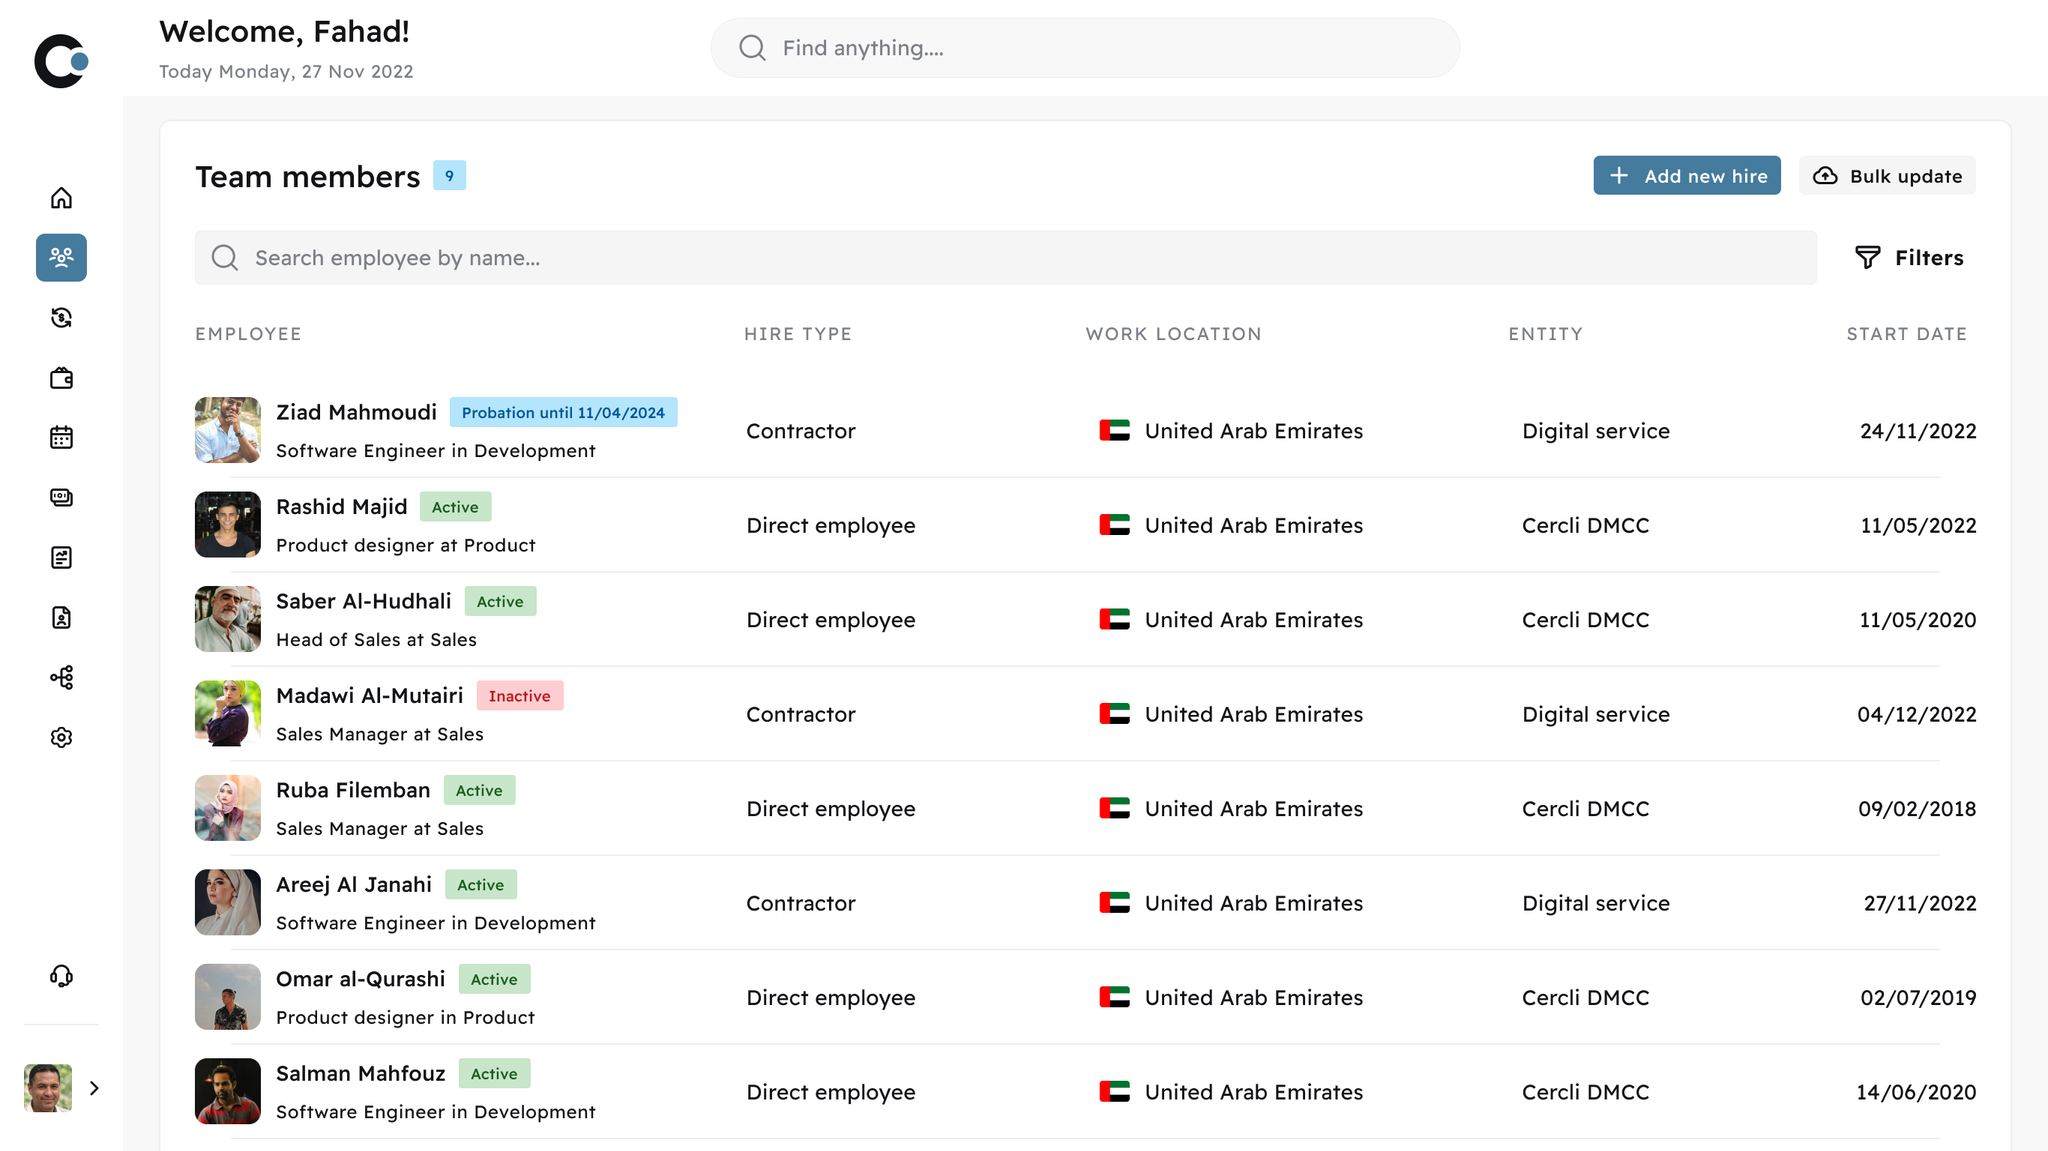Open Ziad Mahmoudi's profile name
This screenshot has width=2048, height=1151.
pyautogui.click(x=356, y=412)
